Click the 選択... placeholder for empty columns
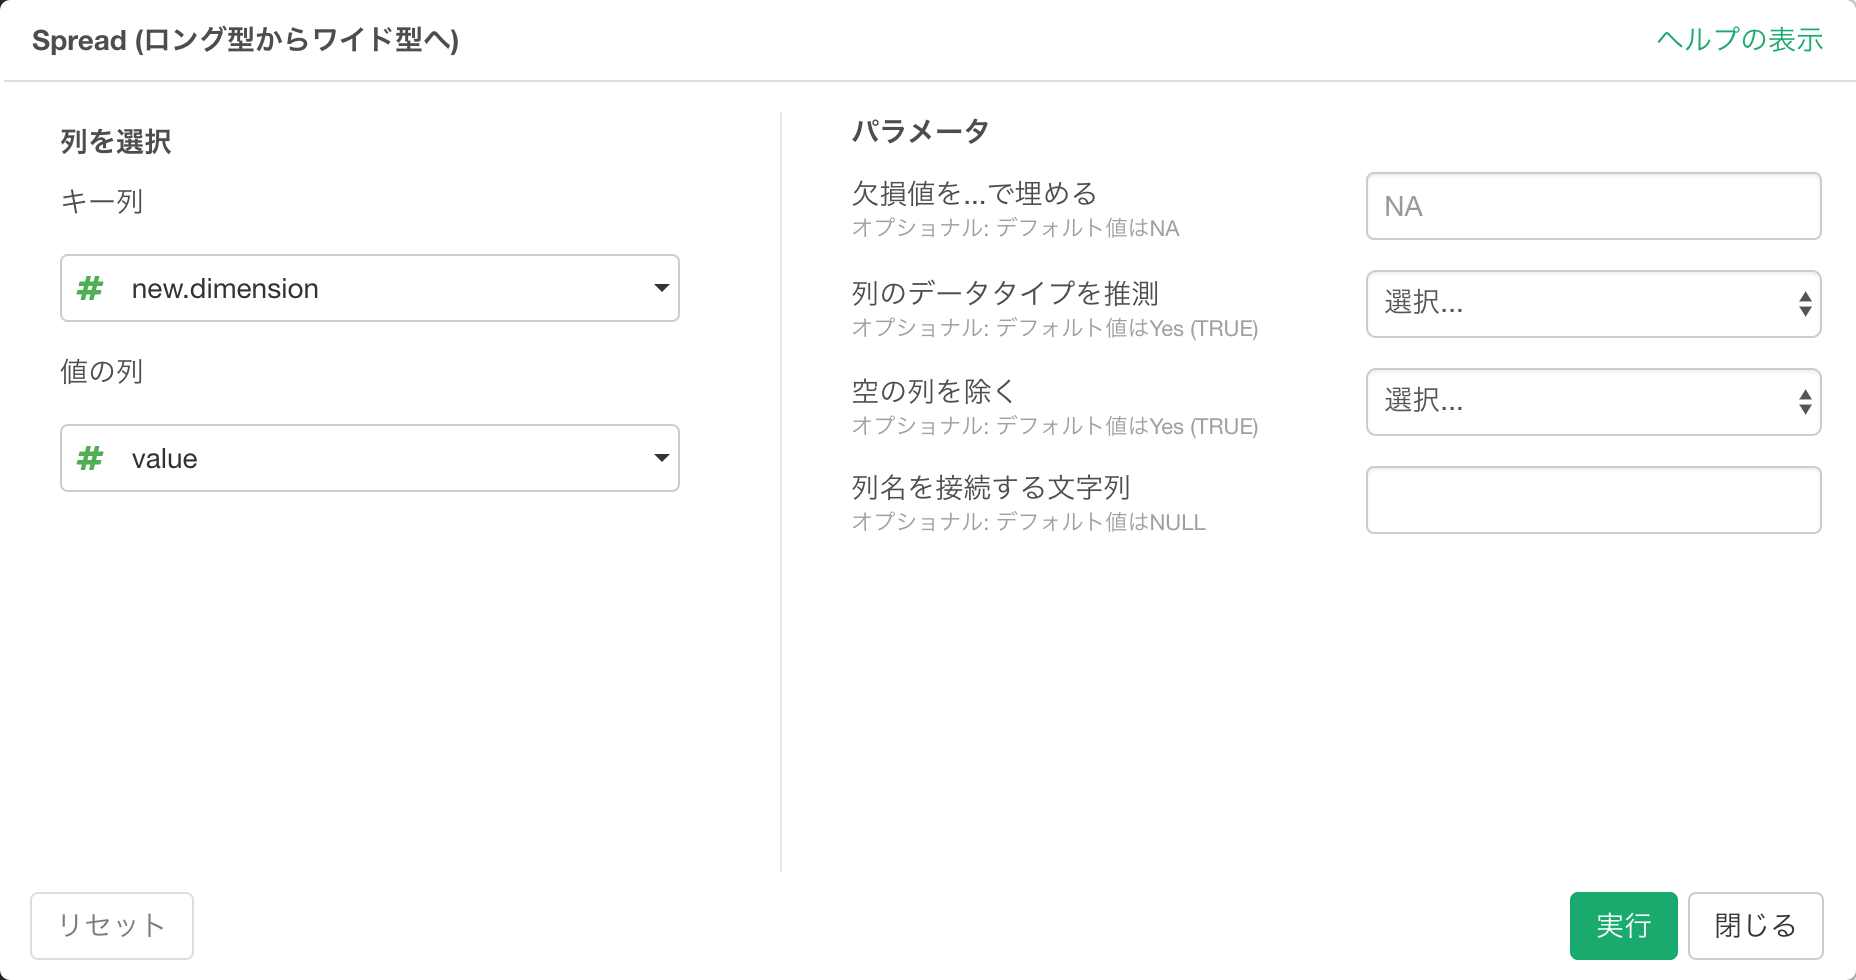The image size is (1856, 980). (x=1423, y=400)
